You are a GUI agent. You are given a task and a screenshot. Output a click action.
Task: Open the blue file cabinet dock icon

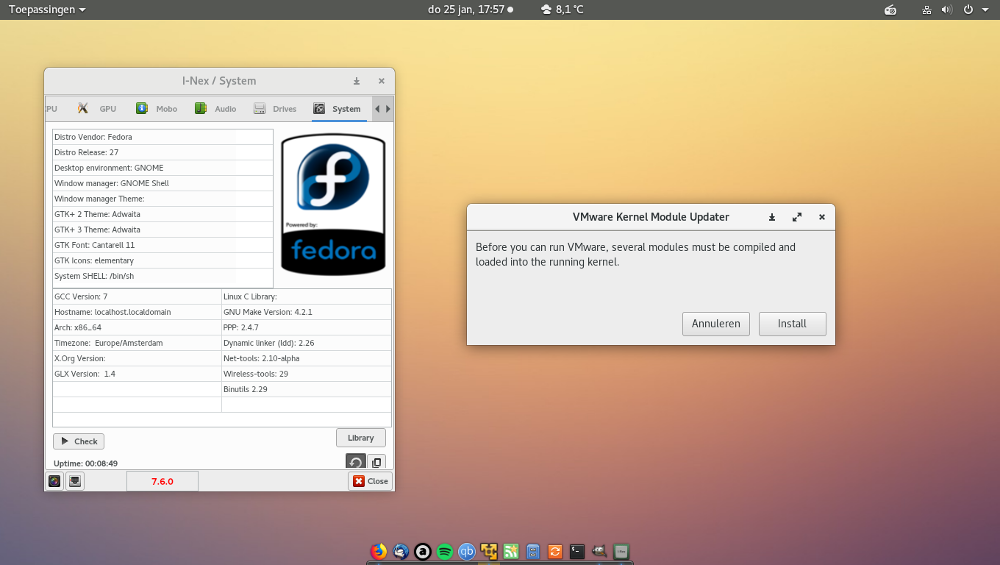[533, 551]
